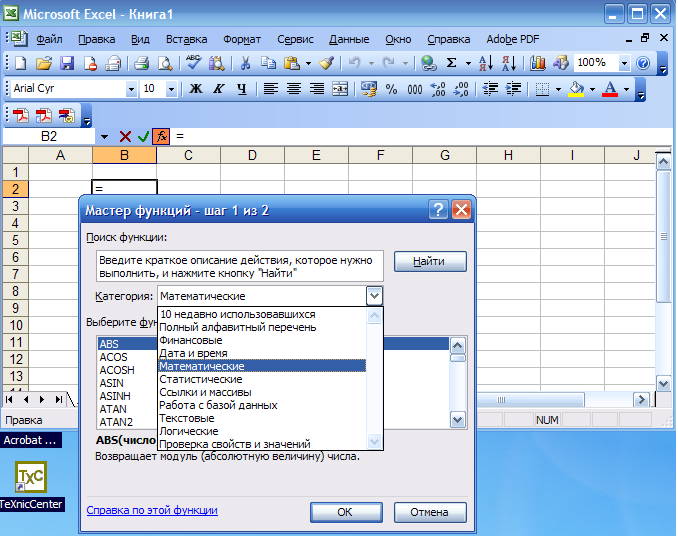678x537 pixels.
Task: Open the fill color dropdown arrow
Action: 592,89
